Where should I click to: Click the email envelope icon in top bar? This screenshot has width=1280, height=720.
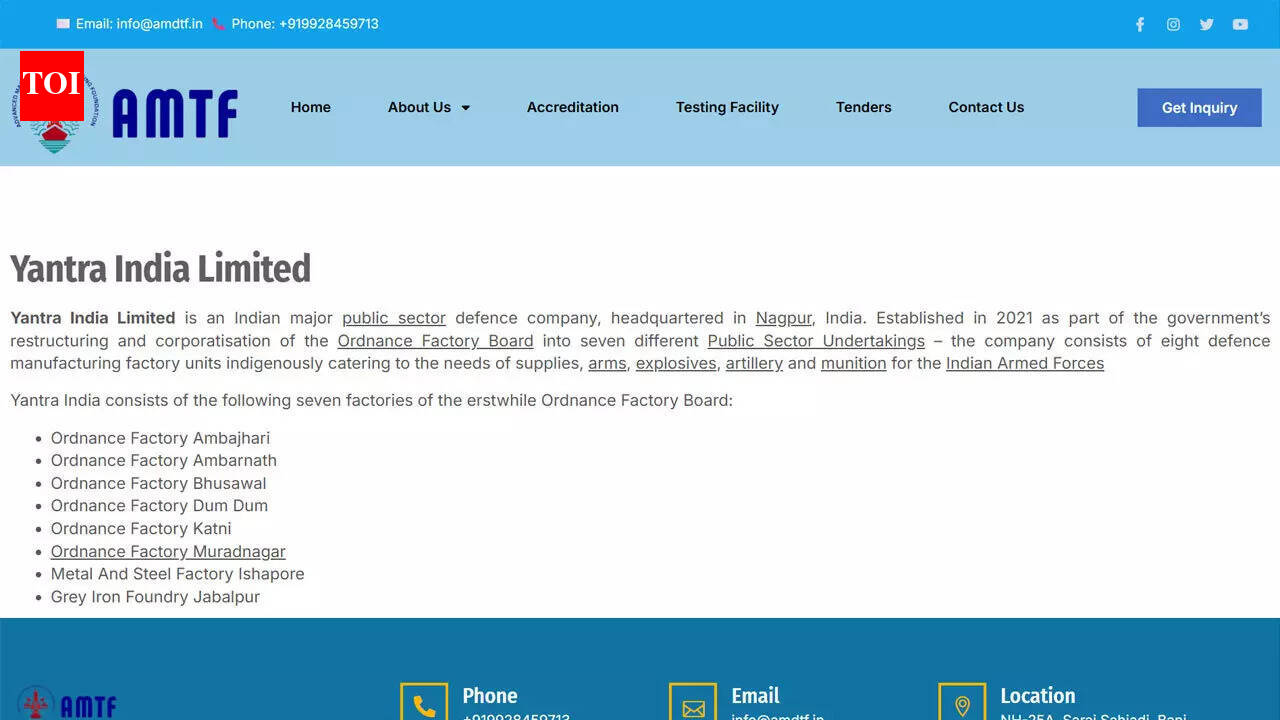click(62, 23)
